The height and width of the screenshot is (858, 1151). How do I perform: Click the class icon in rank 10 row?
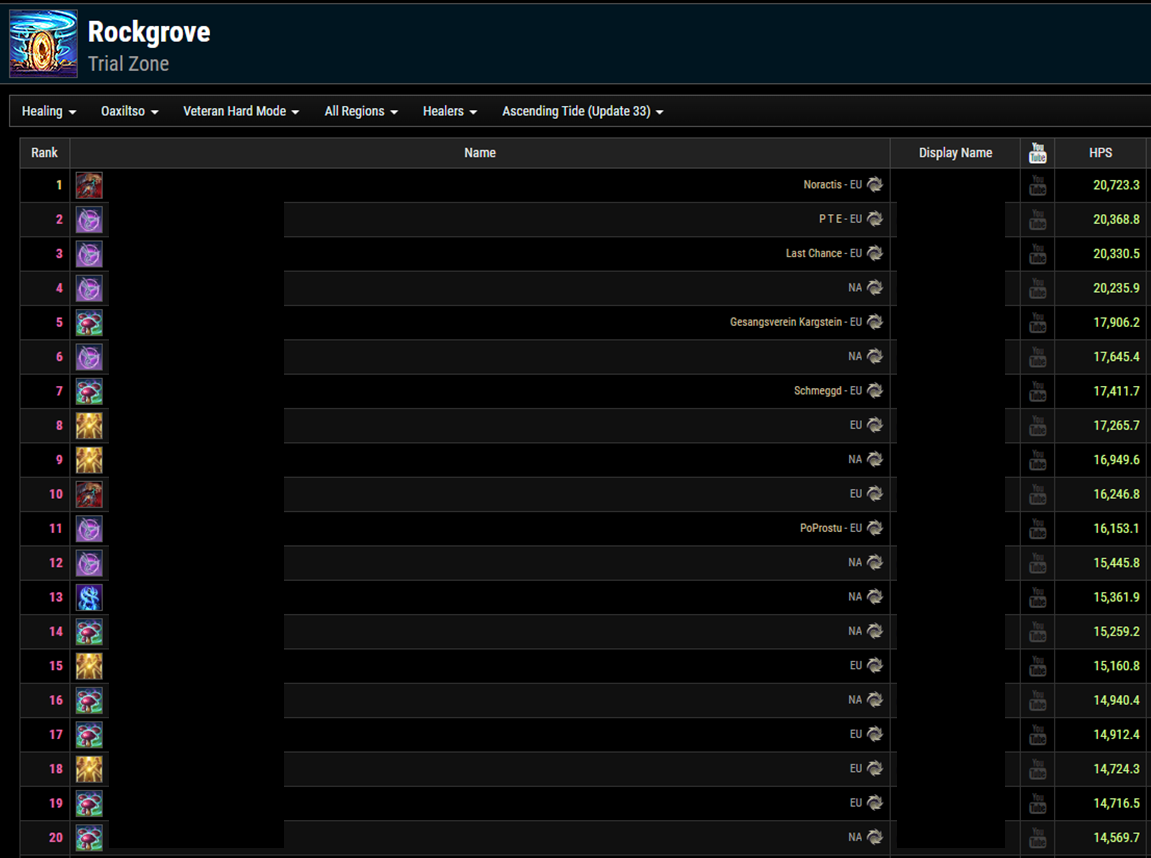point(89,494)
